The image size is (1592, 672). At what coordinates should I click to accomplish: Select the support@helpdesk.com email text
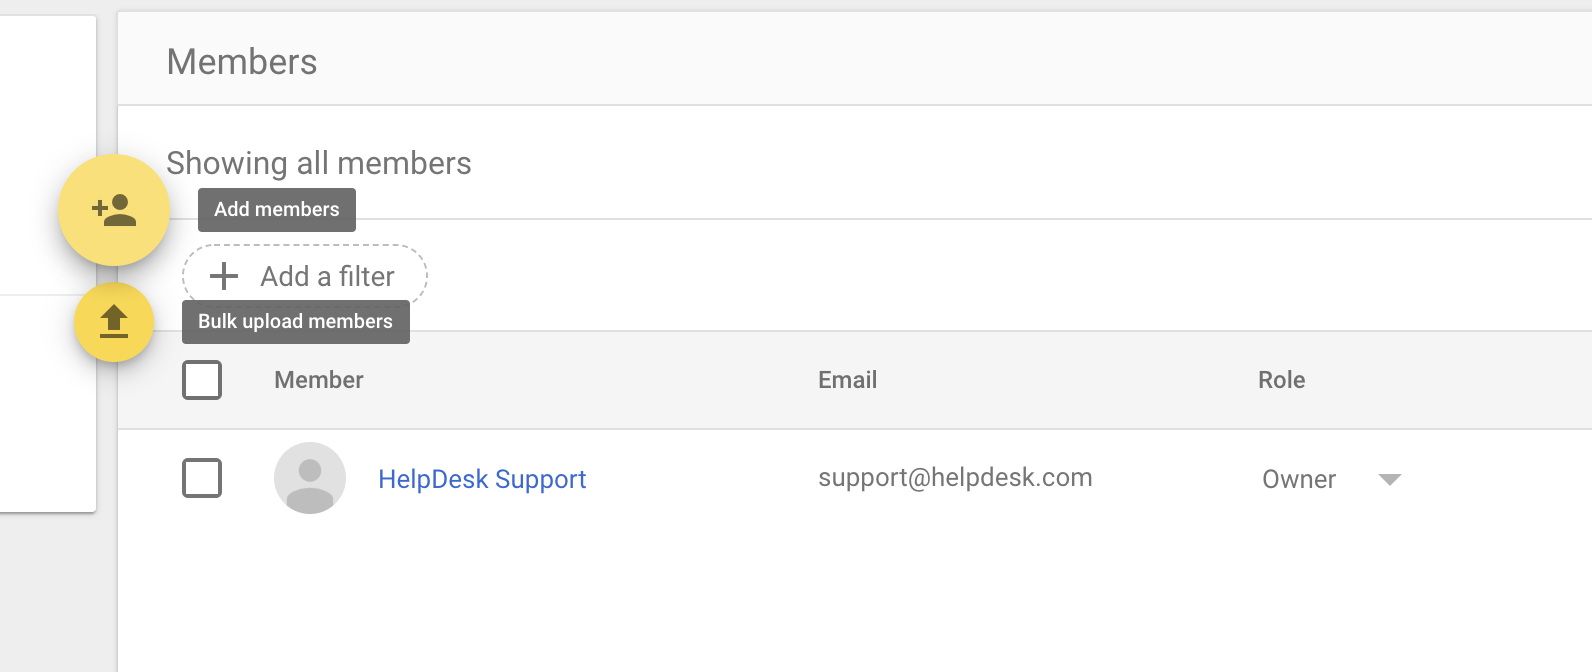pos(955,478)
